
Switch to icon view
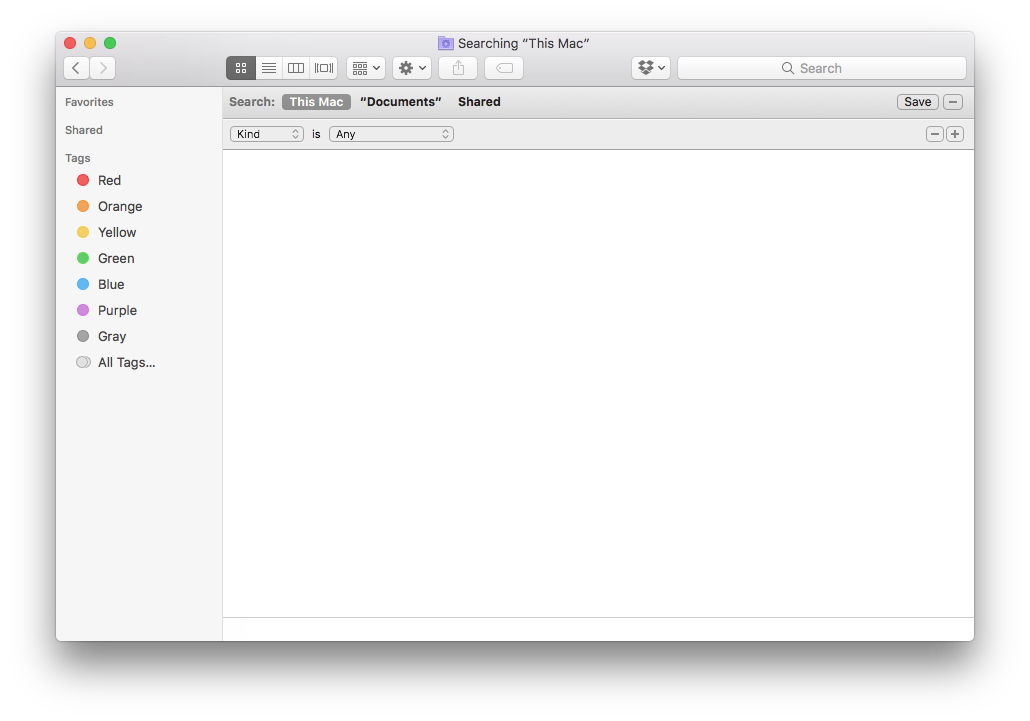(x=240, y=68)
